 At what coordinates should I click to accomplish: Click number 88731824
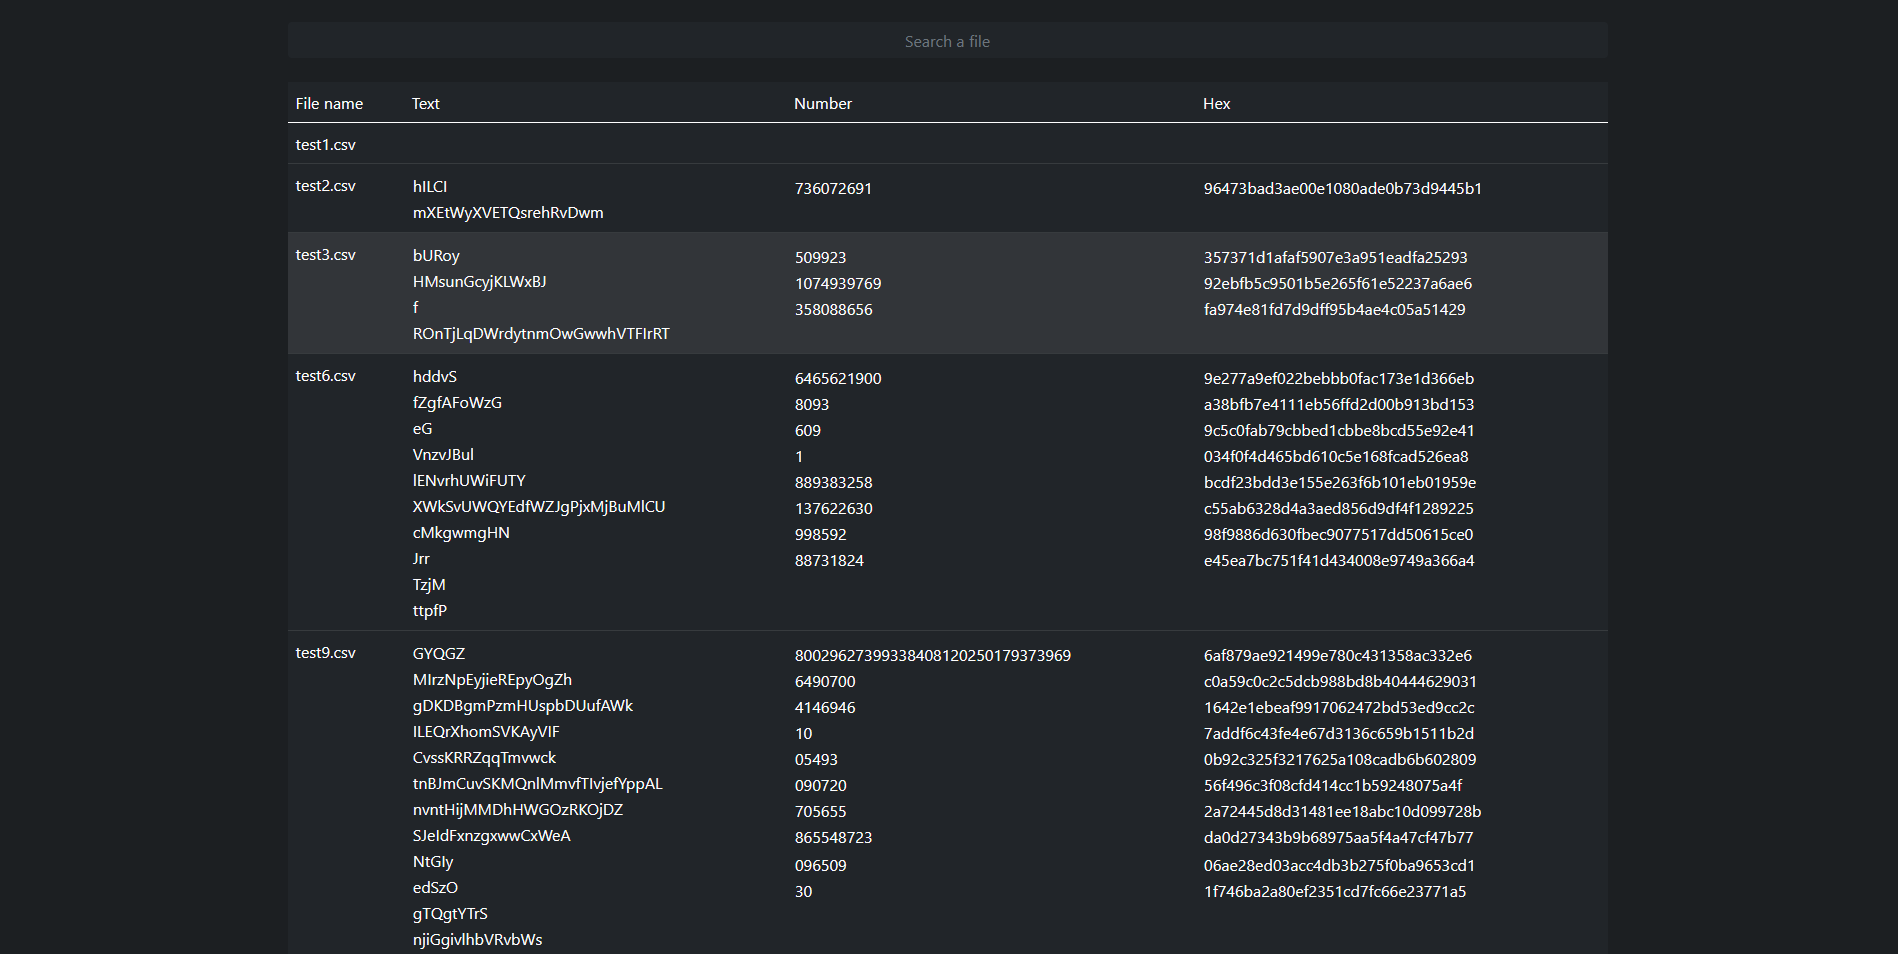pos(829,561)
